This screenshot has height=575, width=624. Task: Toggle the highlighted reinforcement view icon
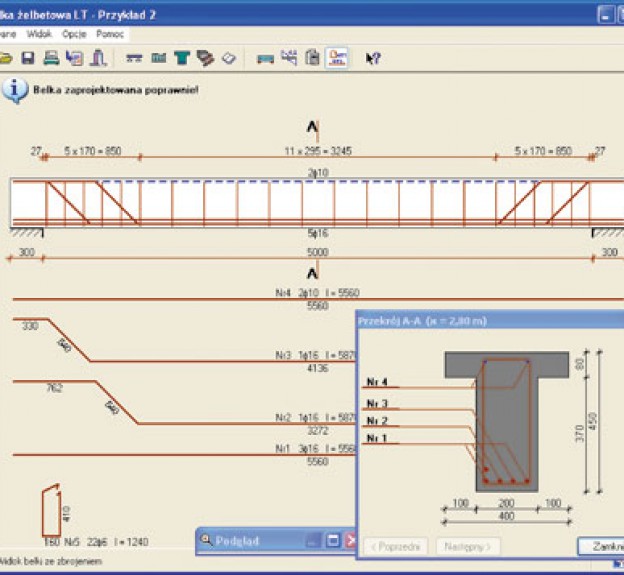click(337, 58)
